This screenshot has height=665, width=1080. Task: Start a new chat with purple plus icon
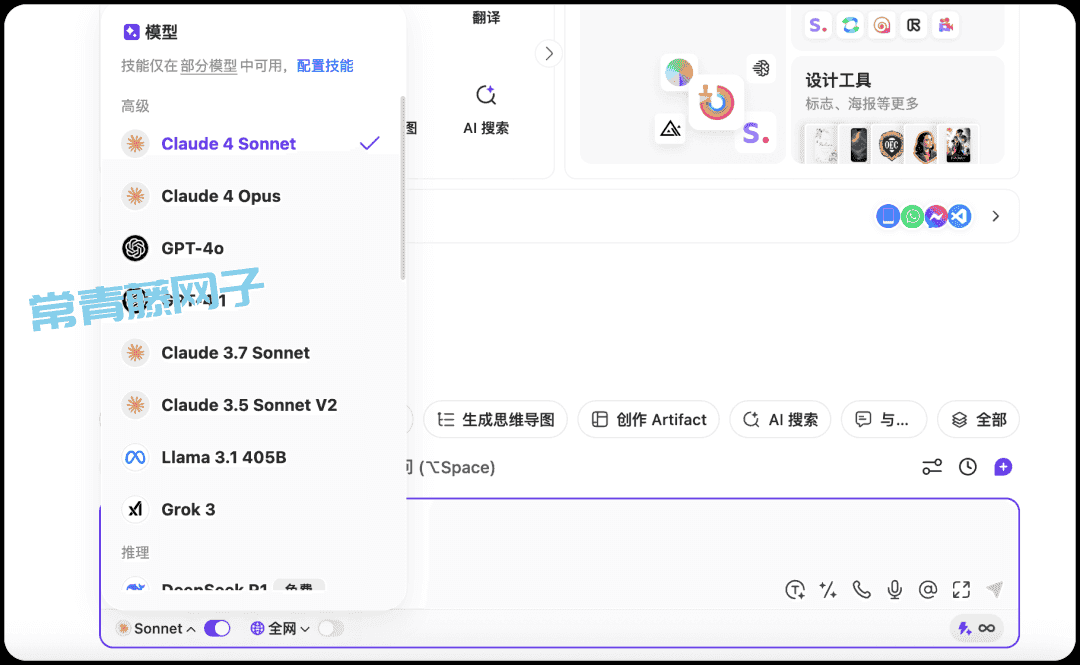pos(1003,467)
